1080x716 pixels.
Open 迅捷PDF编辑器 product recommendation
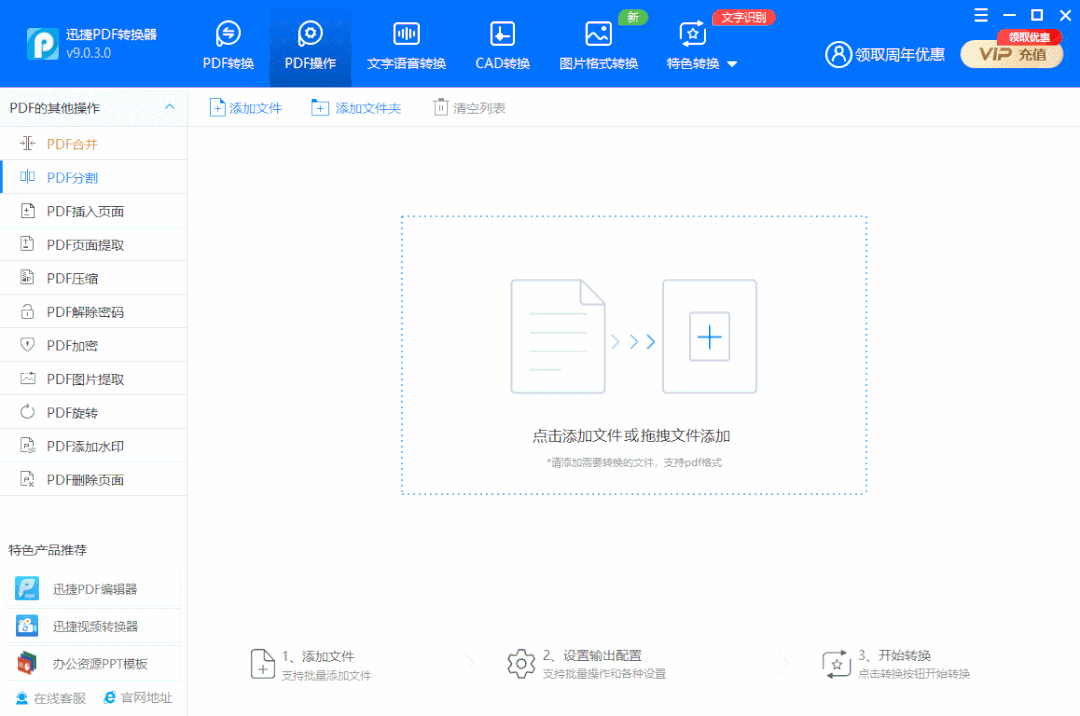coord(94,589)
